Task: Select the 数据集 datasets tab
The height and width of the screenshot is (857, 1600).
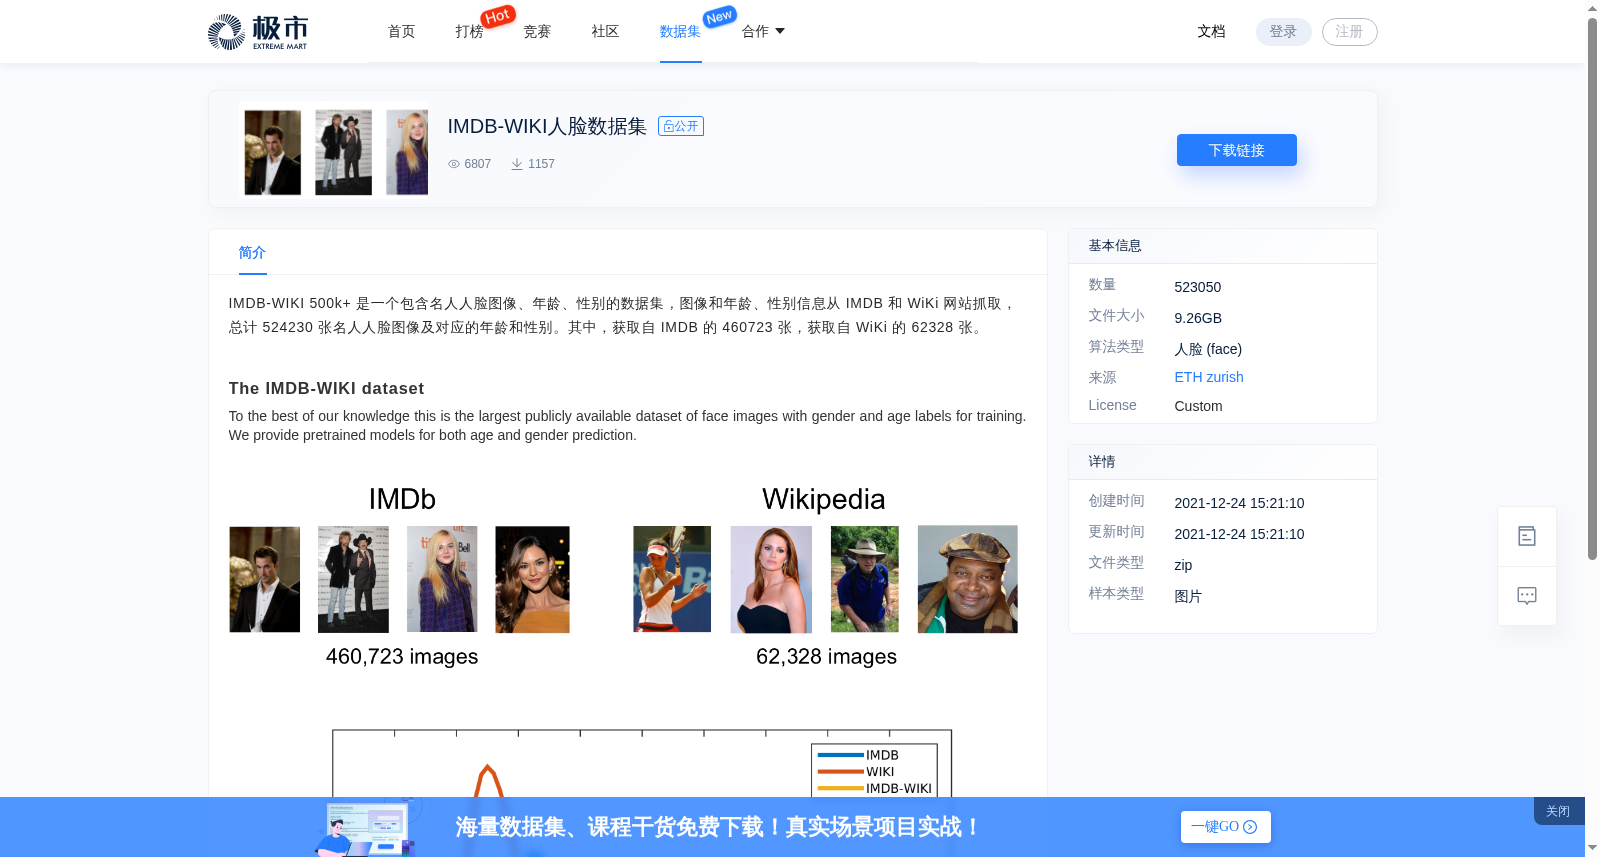Action: click(x=680, y=32)
